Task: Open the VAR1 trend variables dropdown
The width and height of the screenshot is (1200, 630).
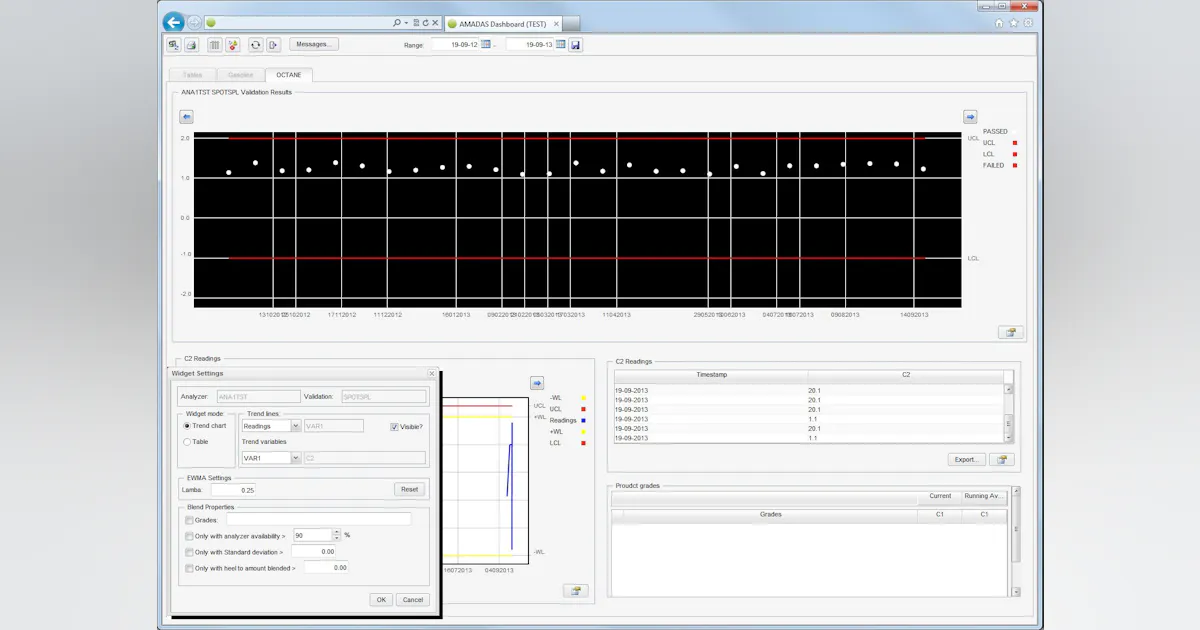Action: (296, 458)
